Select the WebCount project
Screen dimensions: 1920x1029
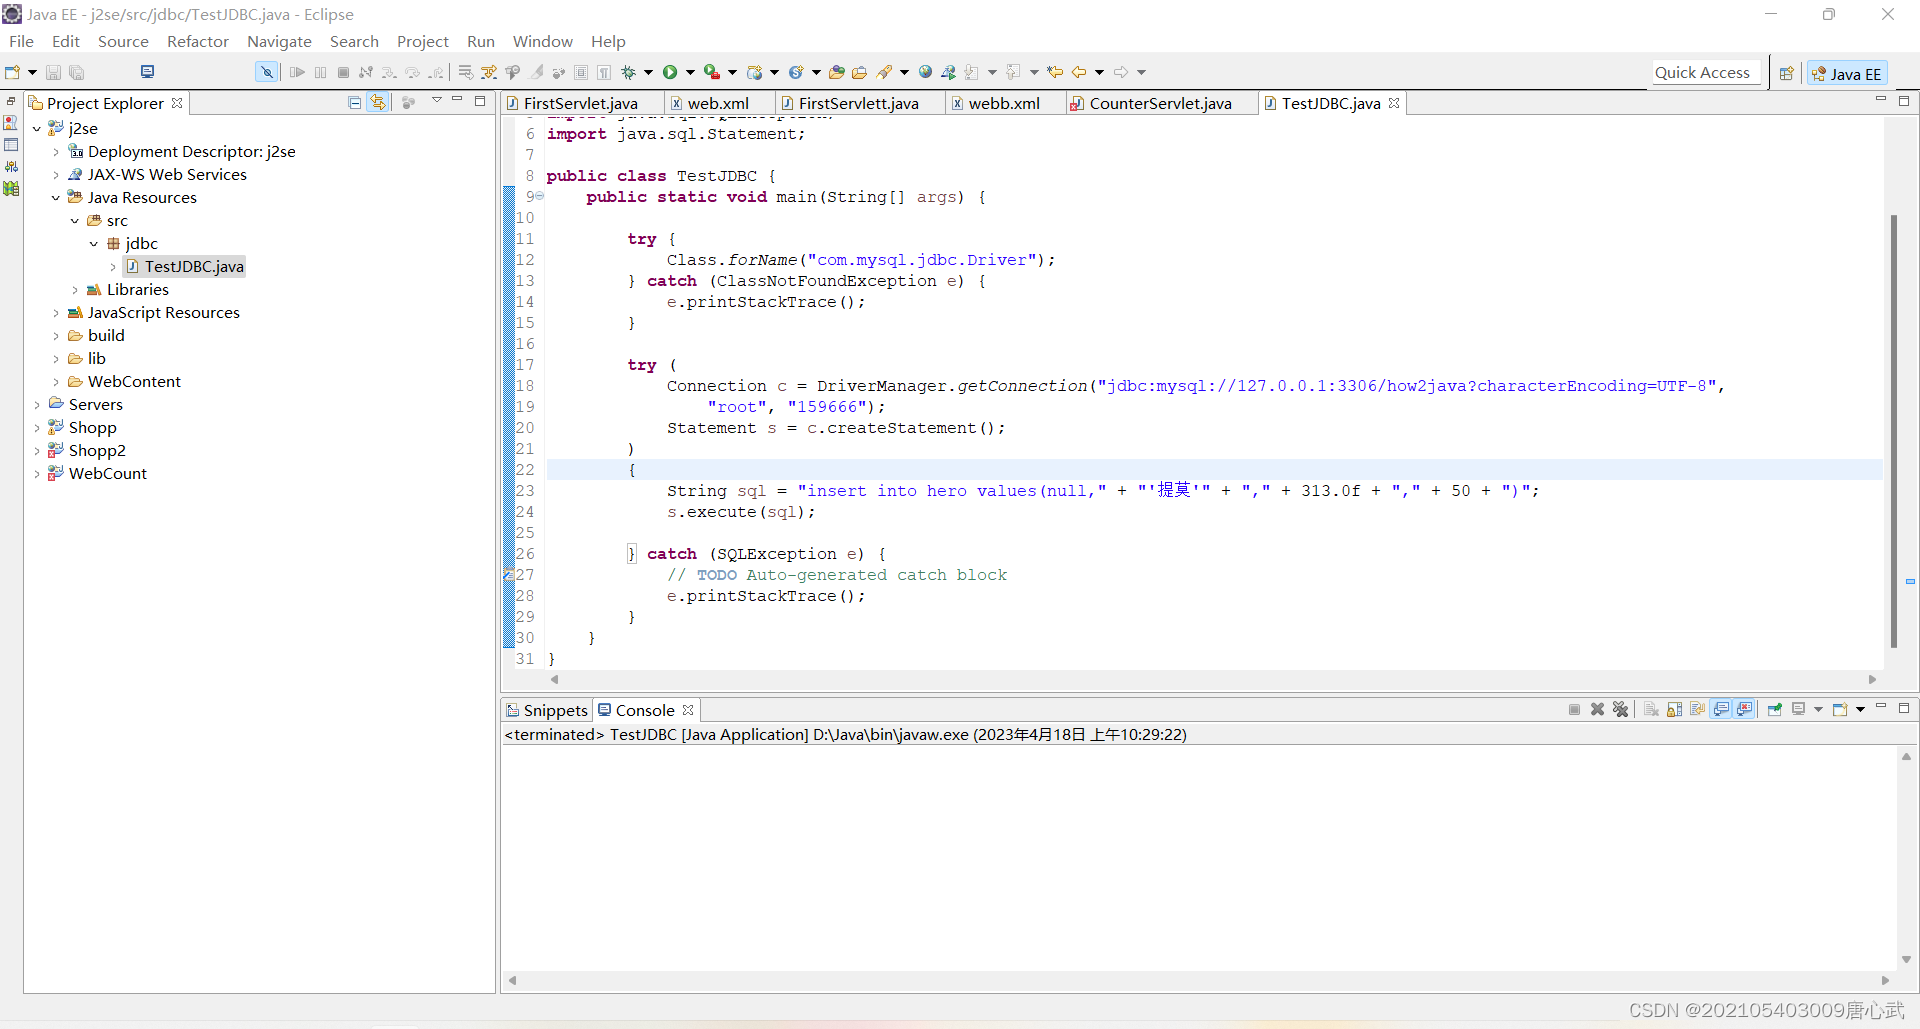click(107, 474)
